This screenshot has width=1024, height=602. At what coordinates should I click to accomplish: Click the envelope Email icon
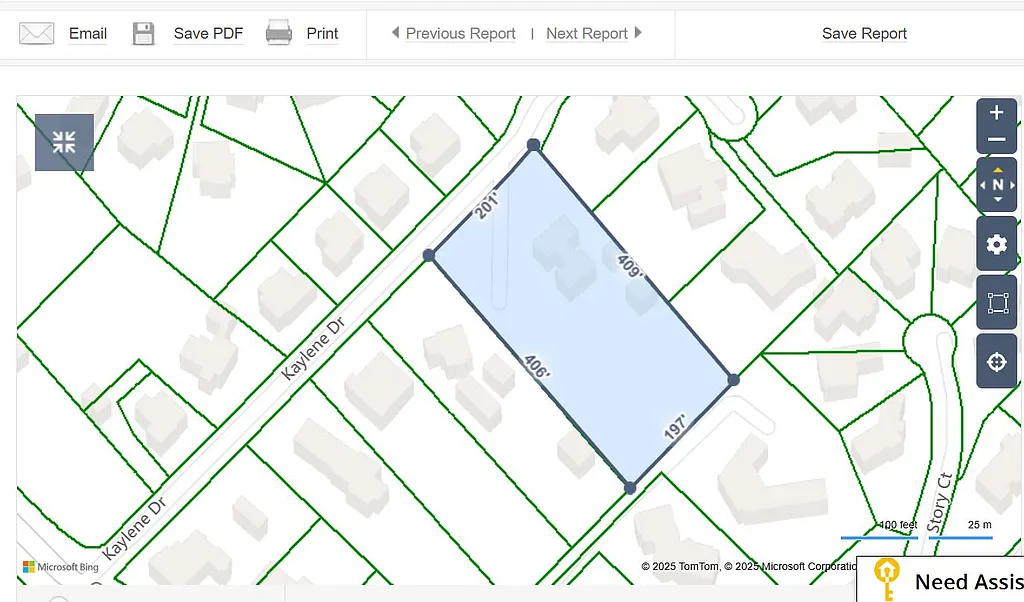click(37, 34)
